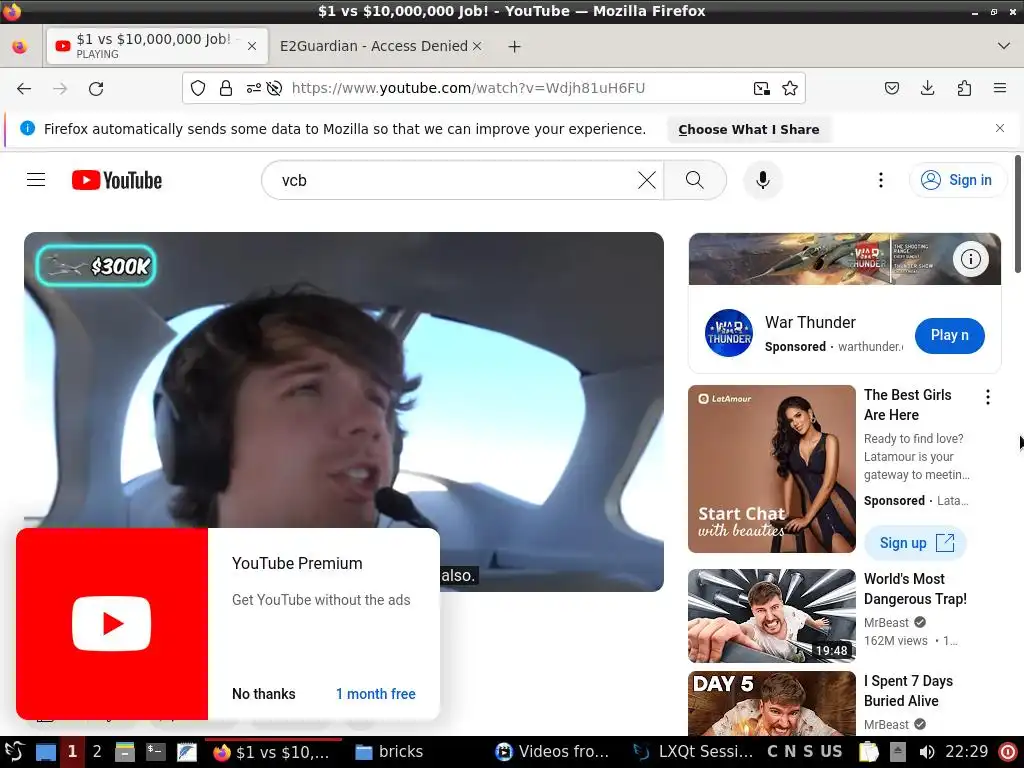The image size is (1024, 768).
Task: Open the War Thunder channel logo
Action: coord(729,332)
